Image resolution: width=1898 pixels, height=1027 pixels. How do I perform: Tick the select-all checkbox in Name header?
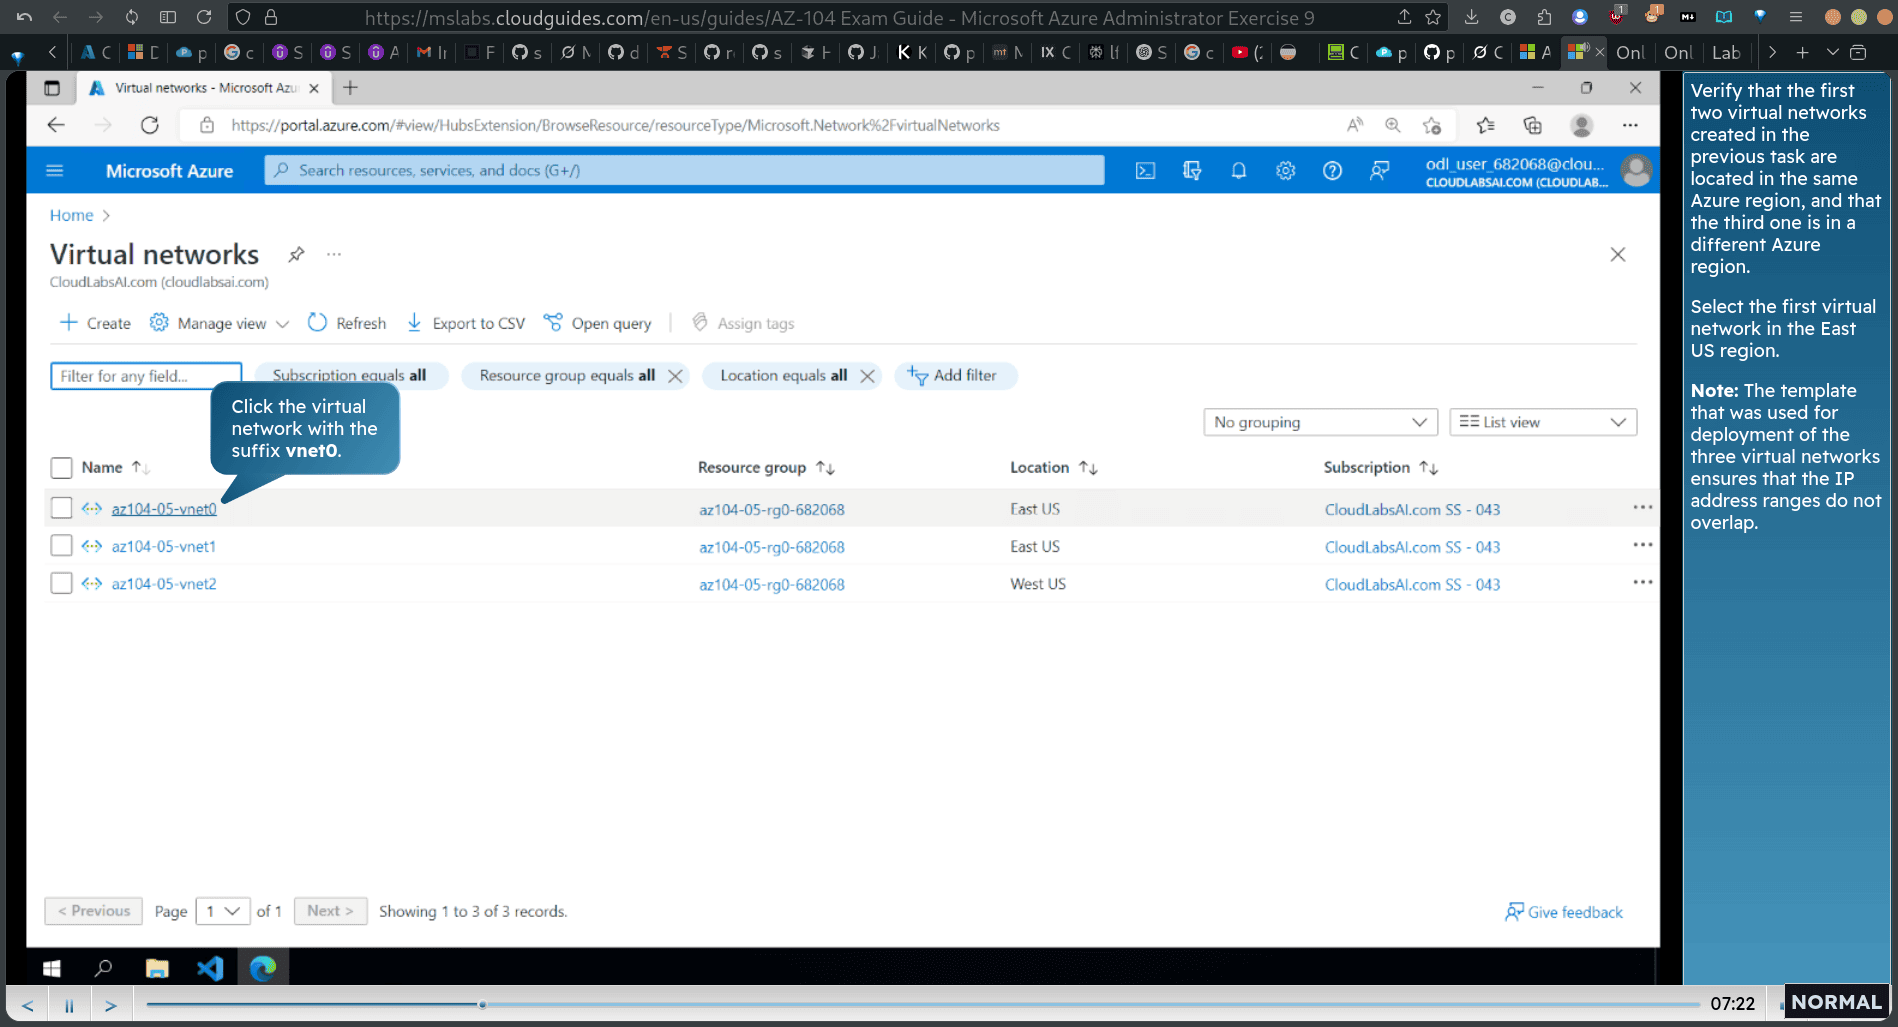tap(61, 467)
